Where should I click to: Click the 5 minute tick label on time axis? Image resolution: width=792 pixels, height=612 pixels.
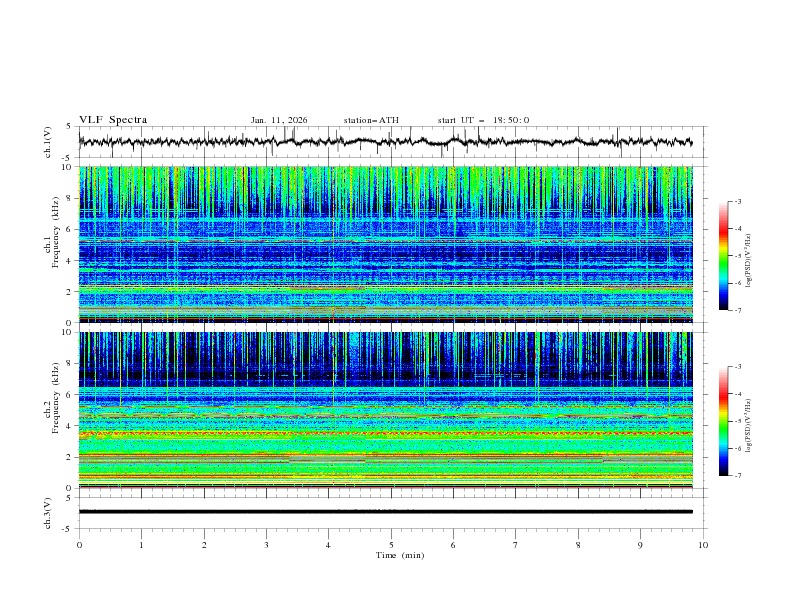coord(391,545)
